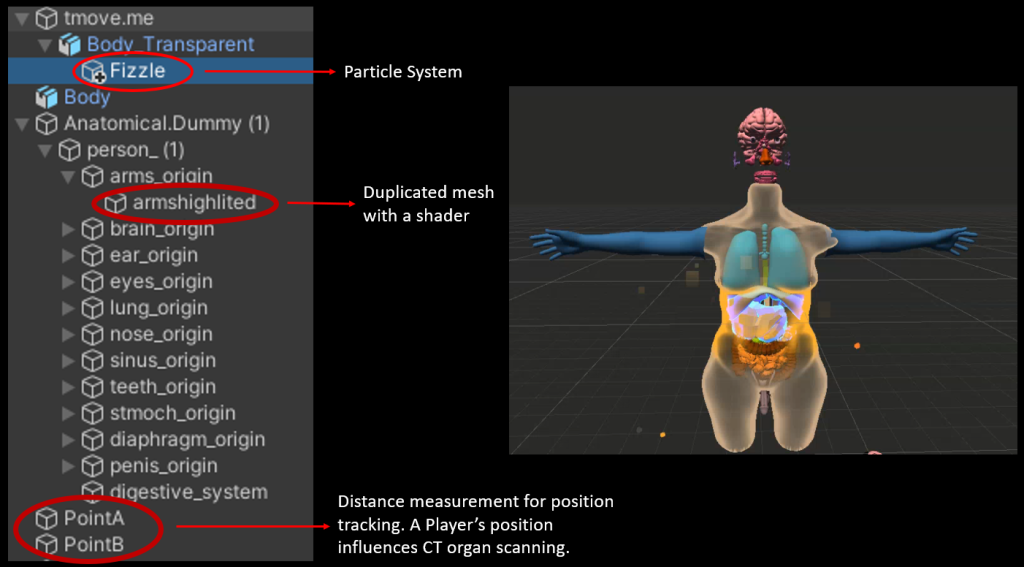Screen dimensions: 1024x567
Task: Select the lung_origin label
Action: (x=159, y=308)
